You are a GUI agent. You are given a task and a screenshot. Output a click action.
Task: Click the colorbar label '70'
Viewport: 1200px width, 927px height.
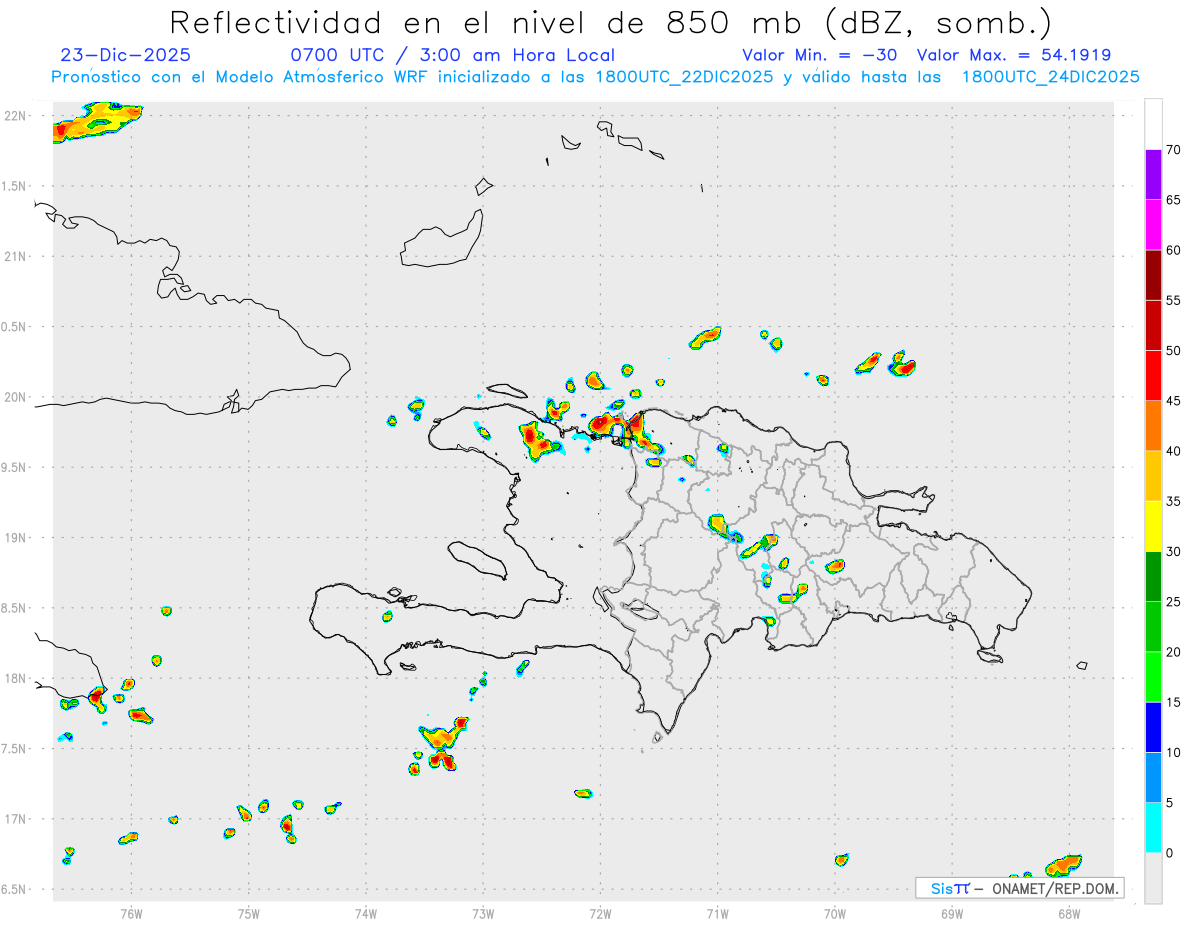pyautogui.click(x=1173, y=150)
